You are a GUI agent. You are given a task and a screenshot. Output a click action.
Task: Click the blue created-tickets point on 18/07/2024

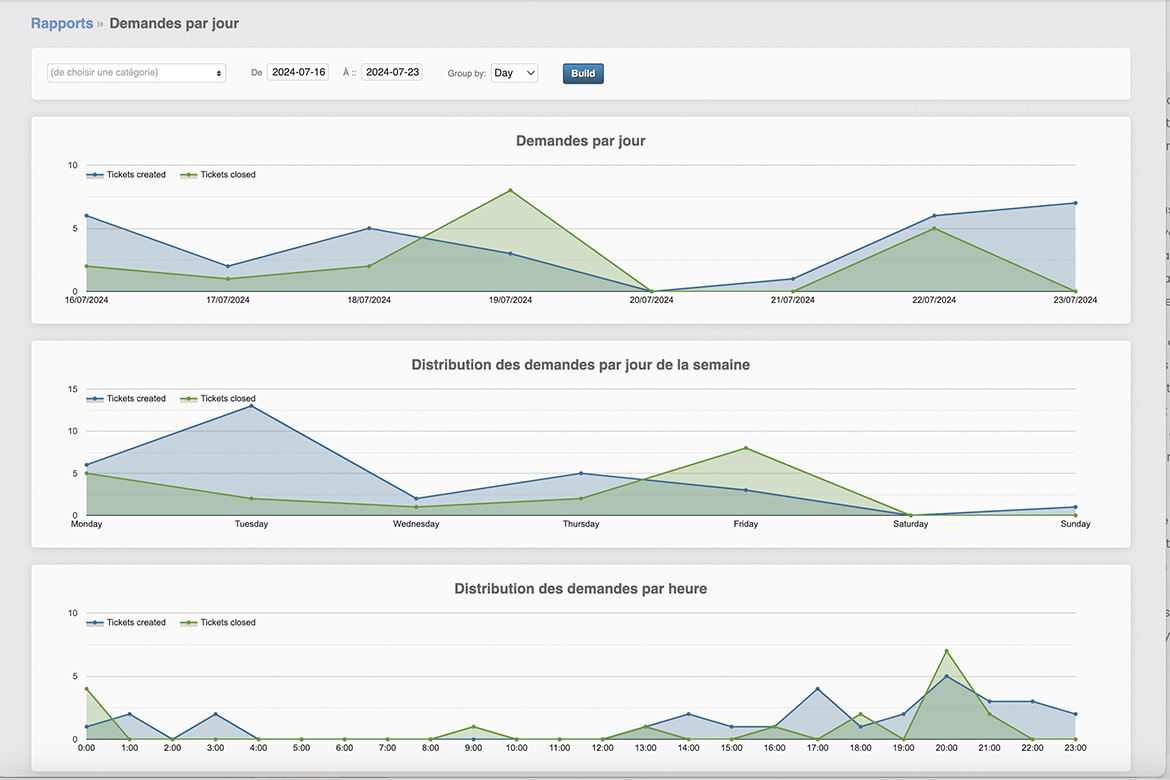(x=369, y=228)
